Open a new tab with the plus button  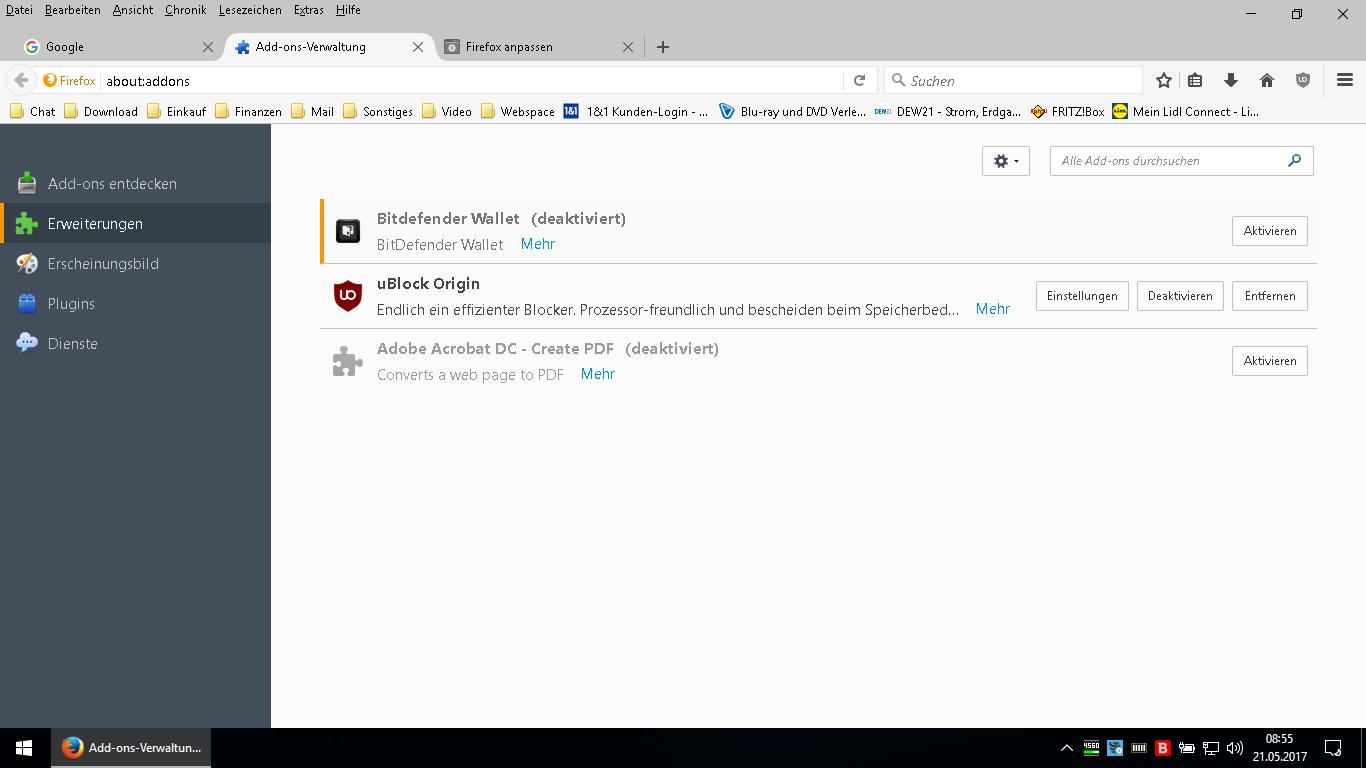[662, 47]
